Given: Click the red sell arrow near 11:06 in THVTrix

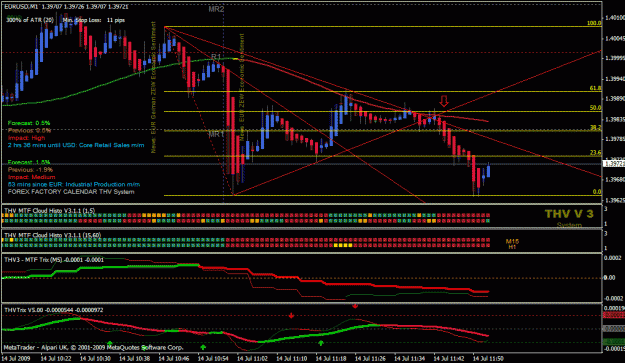Looking at the screenshot, I should click(x=291, y=316).
